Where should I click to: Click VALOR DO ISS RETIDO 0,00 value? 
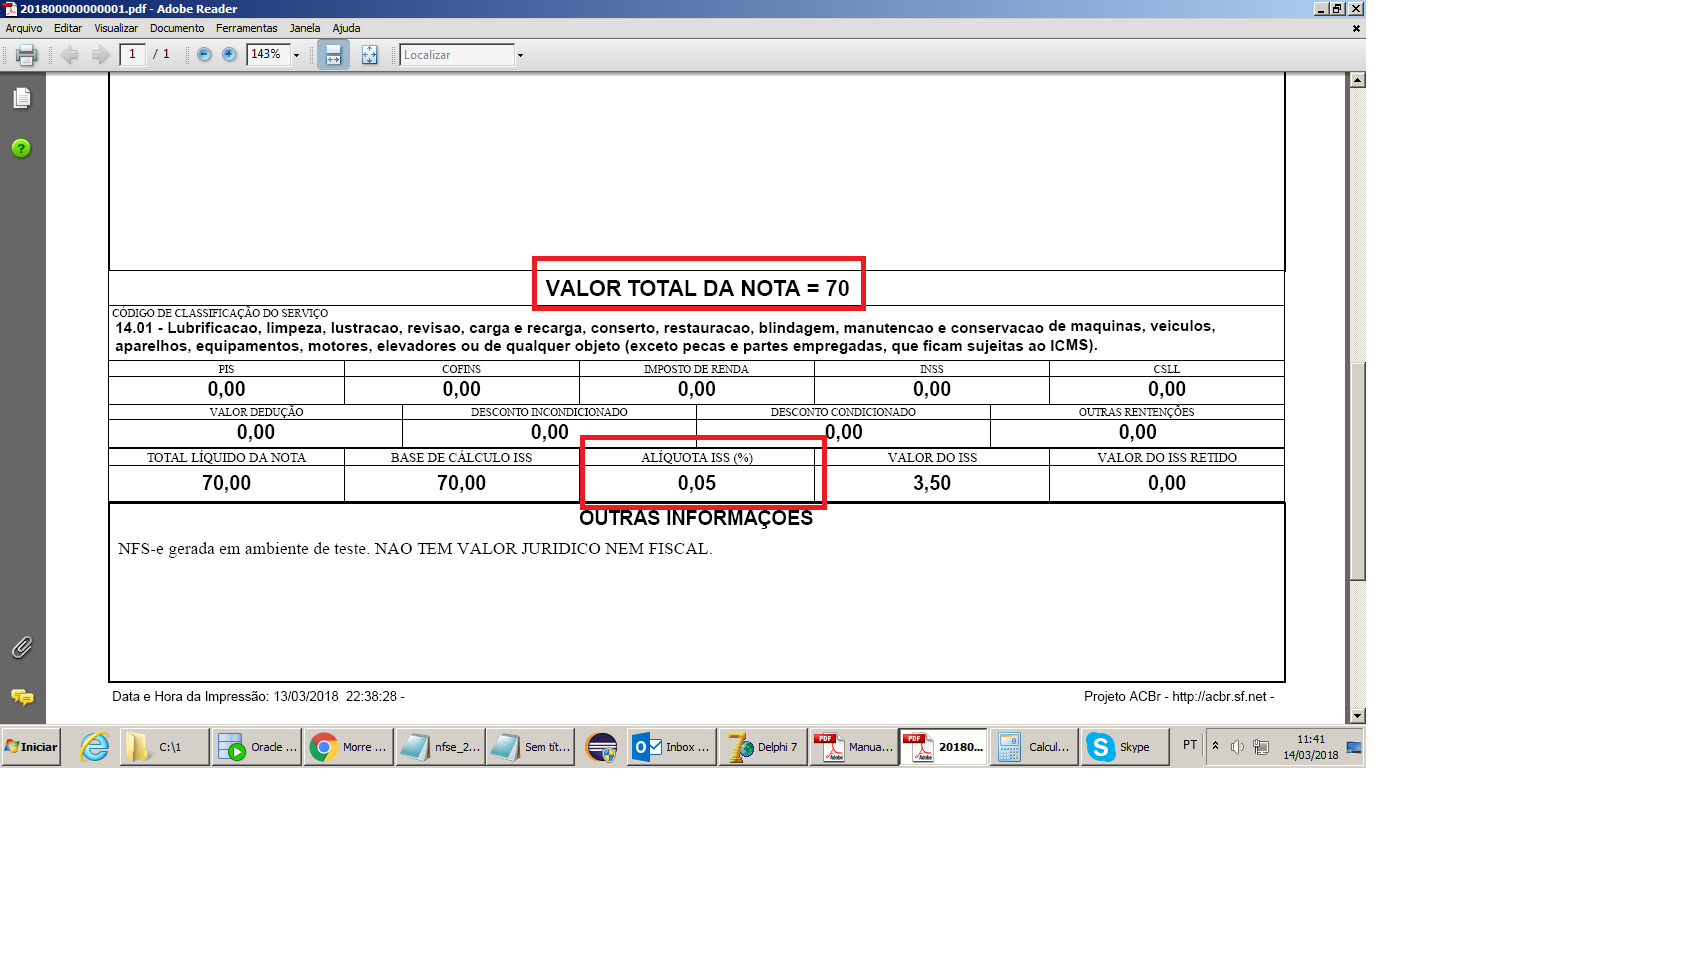pos(1167,483)
